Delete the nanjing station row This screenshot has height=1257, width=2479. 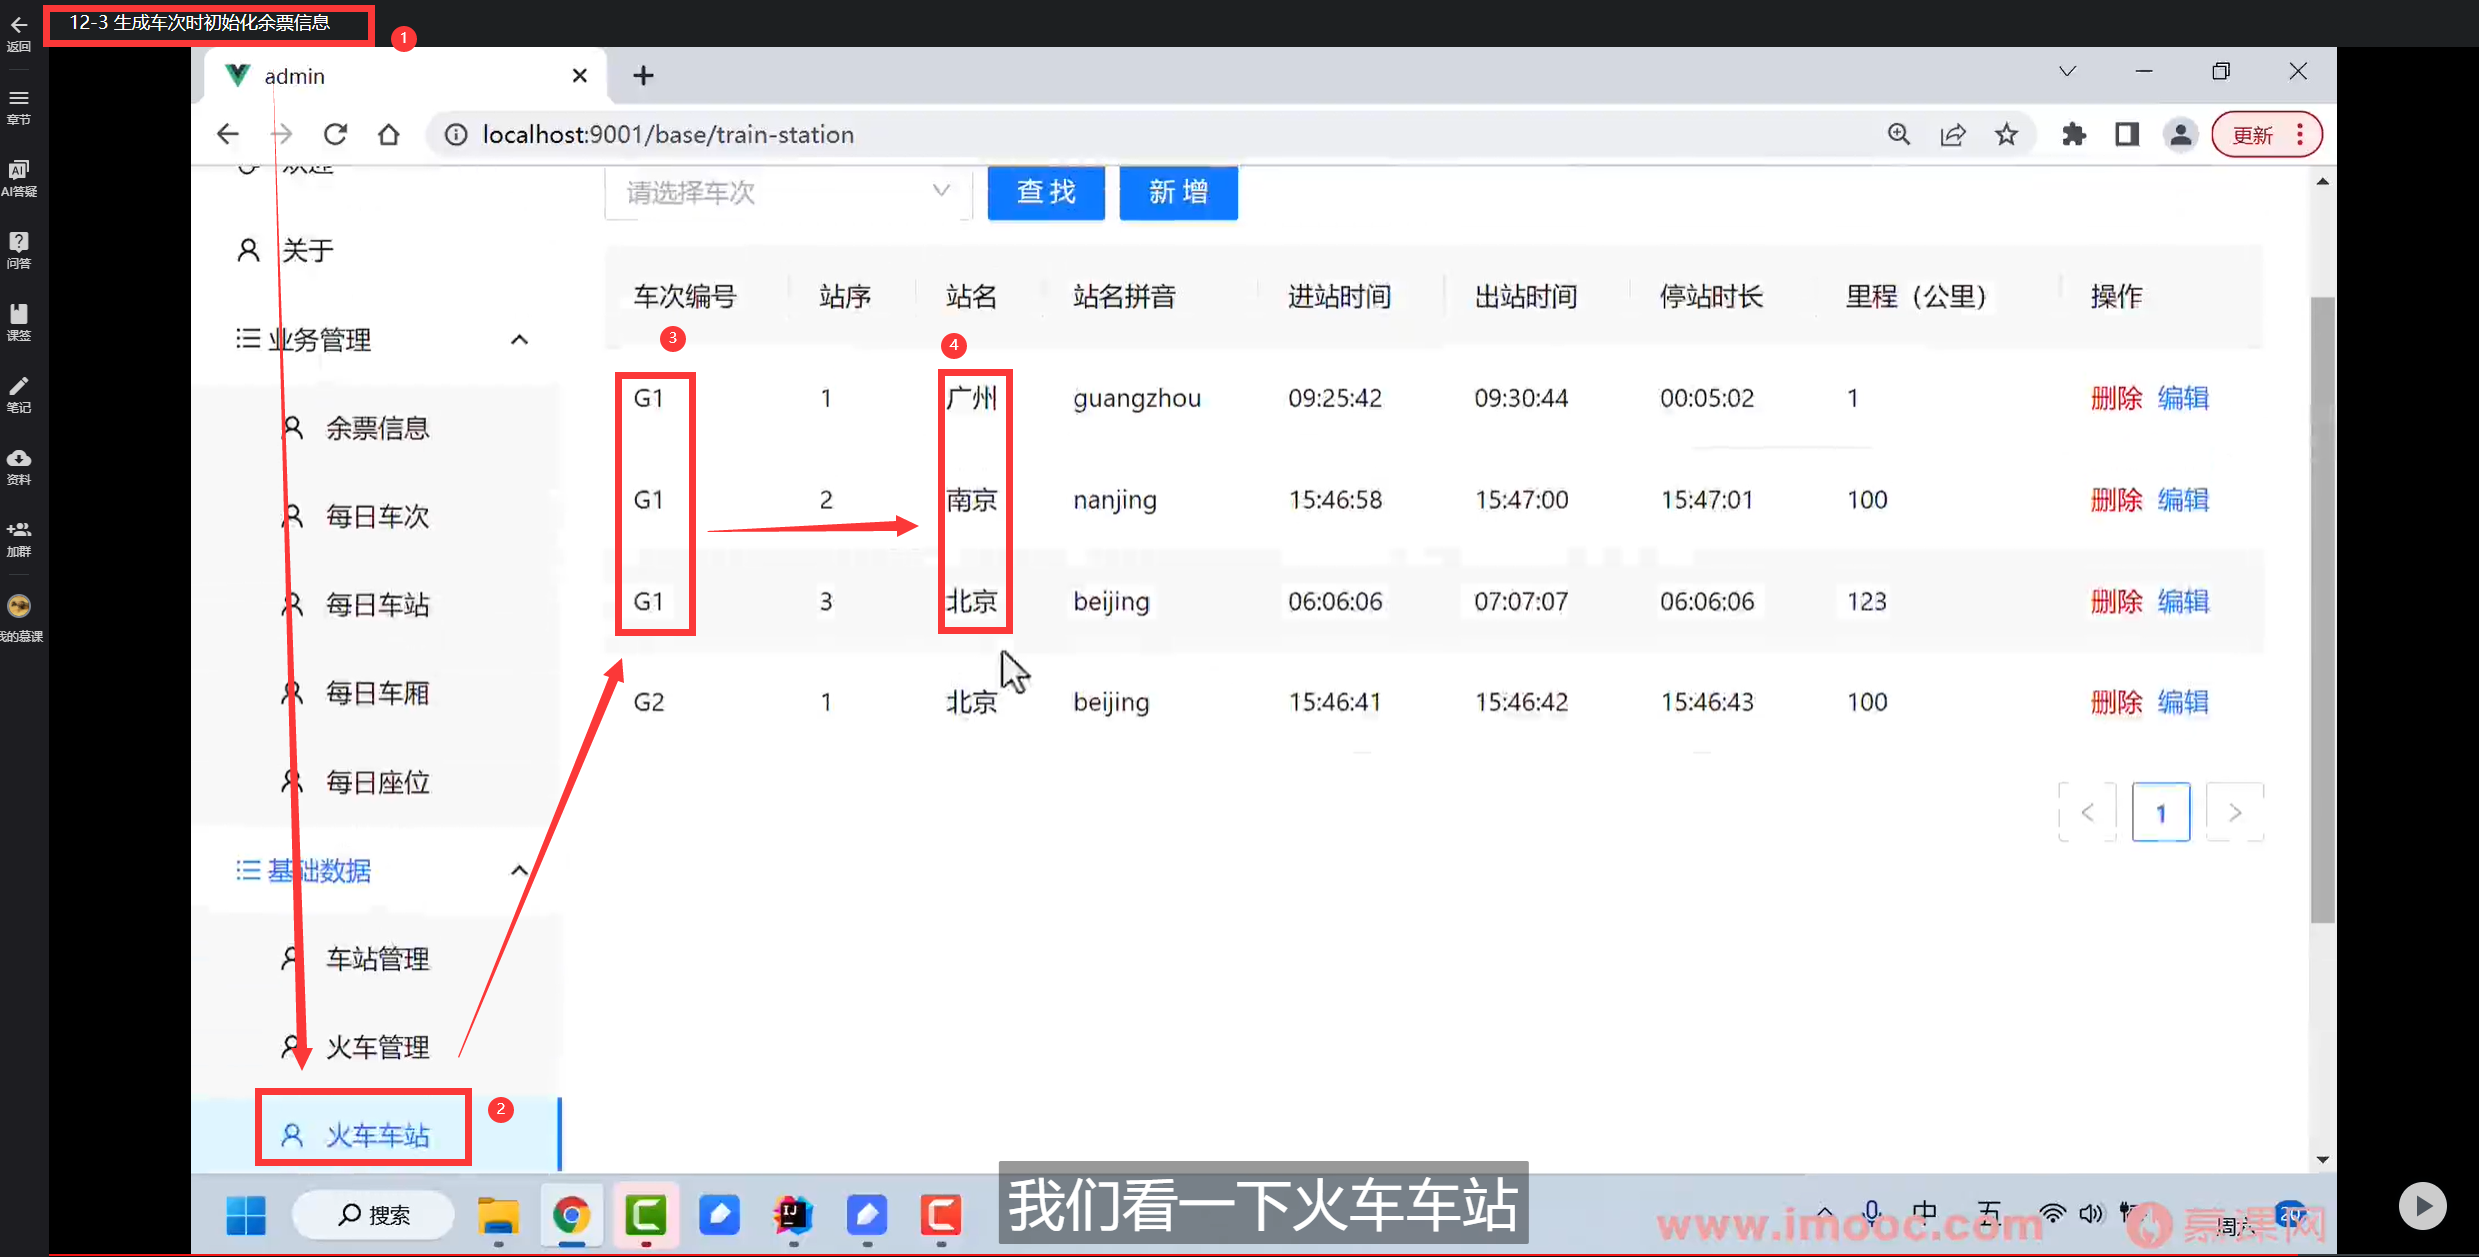(x=2116, y=499)
